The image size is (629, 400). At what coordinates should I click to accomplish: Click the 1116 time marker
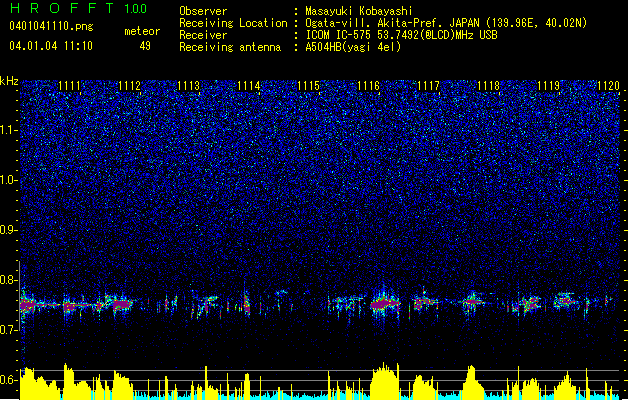[368, 86]
